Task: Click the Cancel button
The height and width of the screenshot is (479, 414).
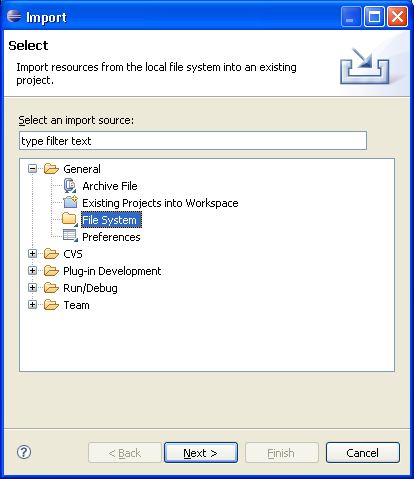Action: point(363,453)
